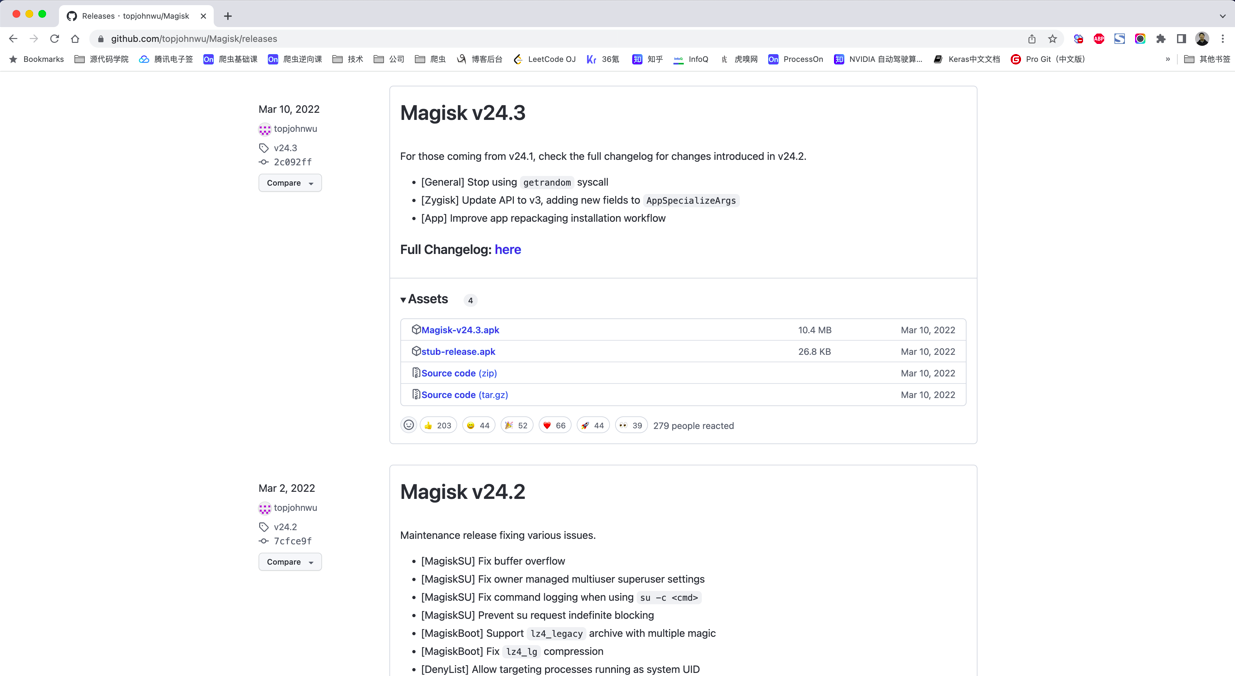Open the 其他书签 folder
The height and width of the screenshot is (676, 1235).
(1207, 59)
